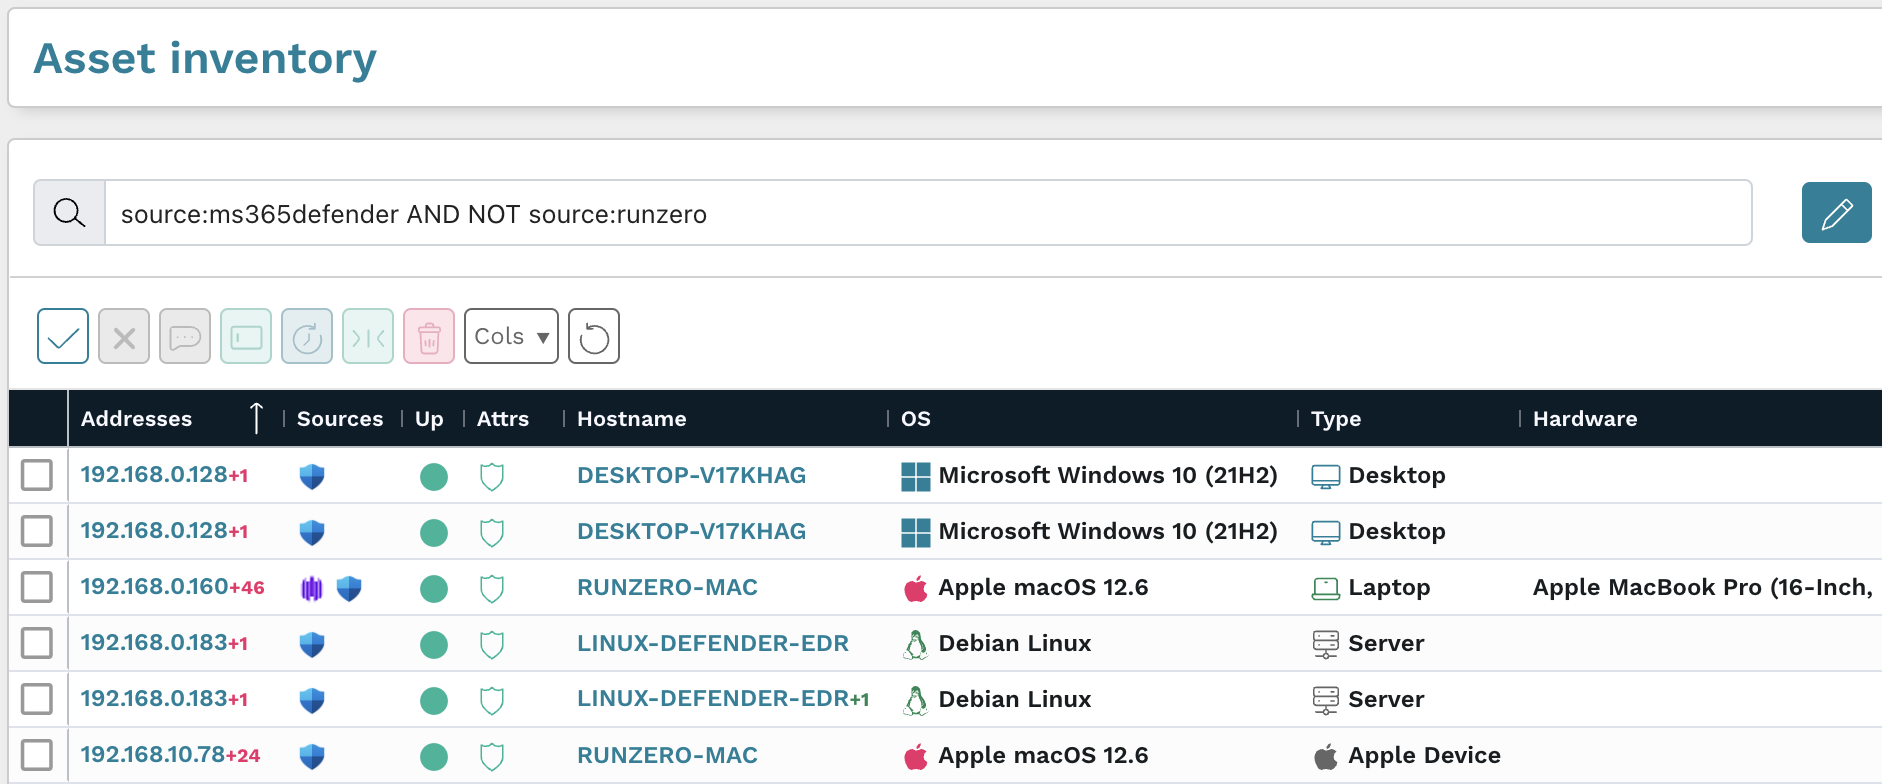Toggle Addresses column sort arrow
This screenshot has height=784, width=1882.
point(256,418)
